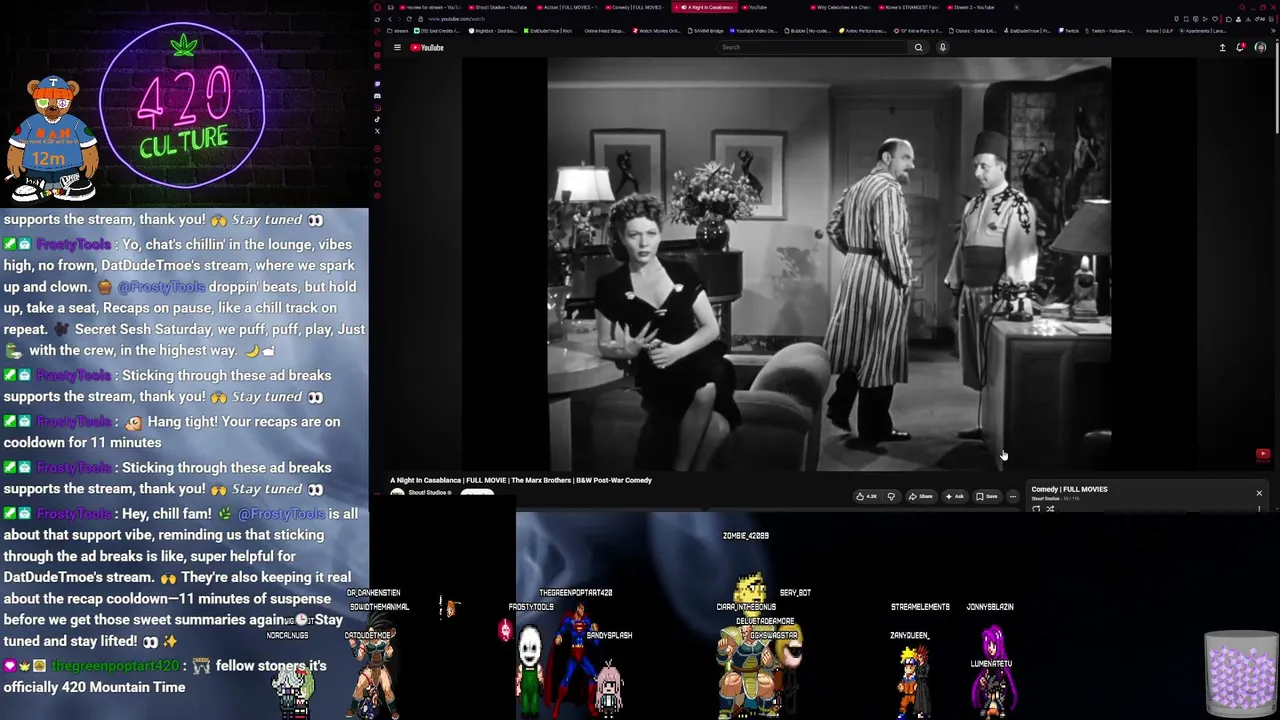The width and height of the screenshot is (1280, 720).
Task: Click the A Night in Casablanca video title
Action: pyautogui.click(x=521, y=480)
